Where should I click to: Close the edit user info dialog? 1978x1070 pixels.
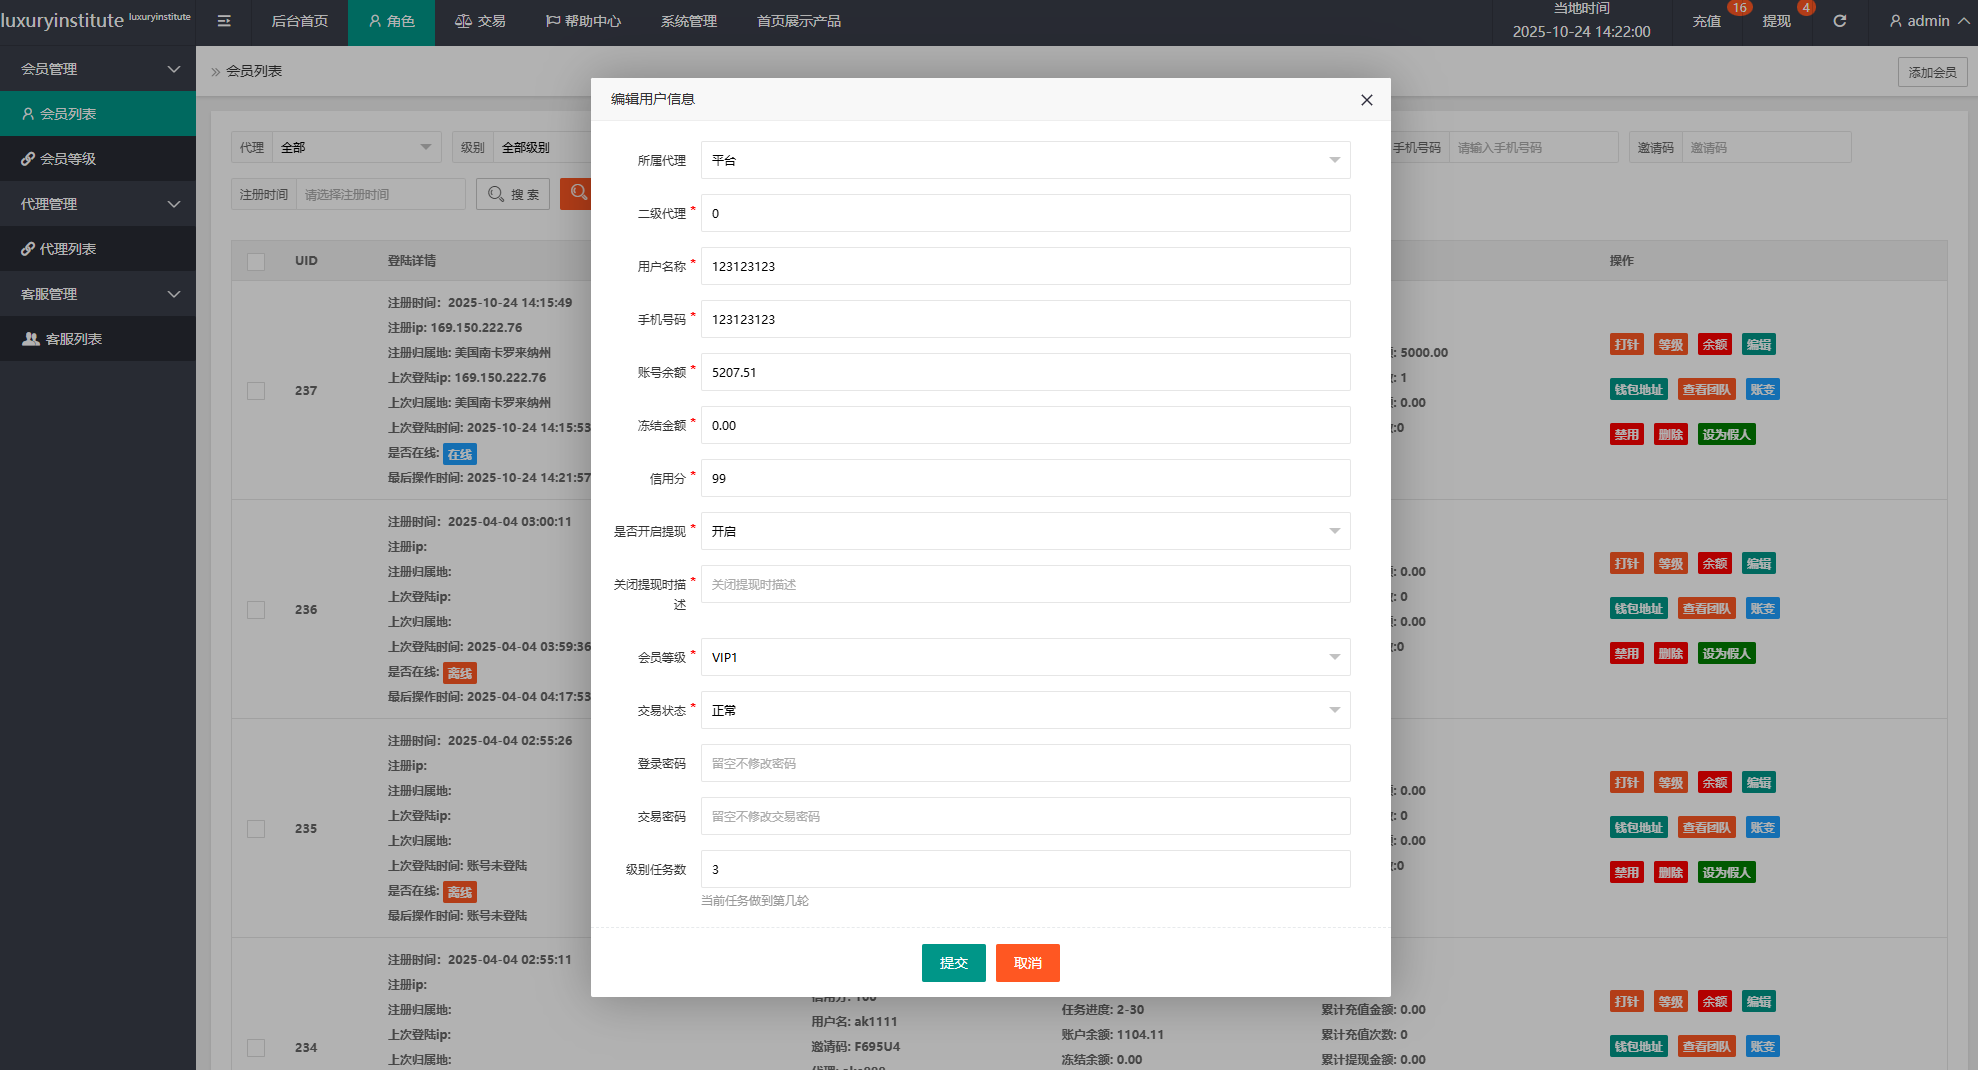coord(1366,100)
